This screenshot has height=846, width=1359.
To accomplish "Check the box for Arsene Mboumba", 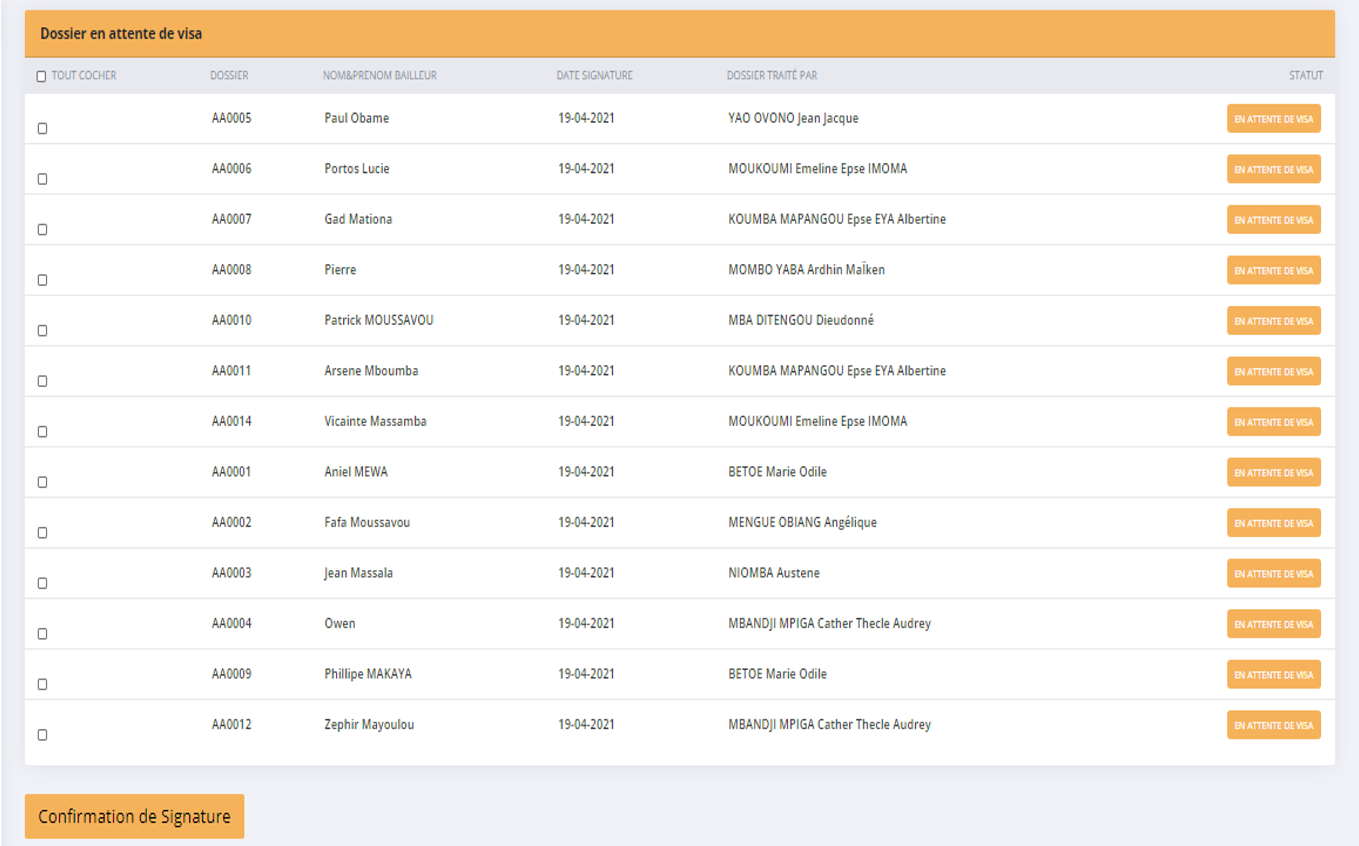I will 42,381.
